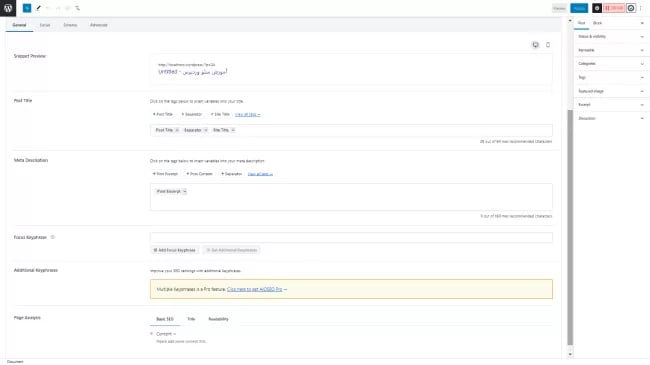650x365 pixels.
Task: Open the list view icon in the top toolbar
Action: [77, 8]
